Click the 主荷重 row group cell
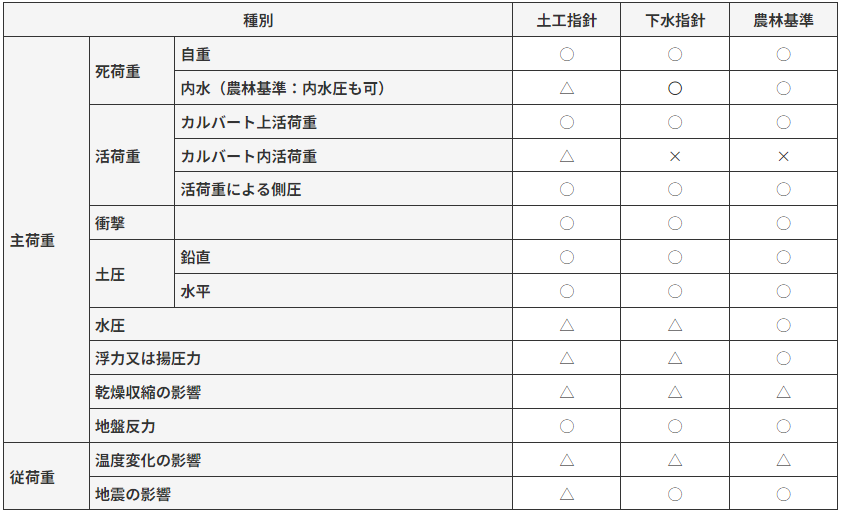The width and height of the screenshot is (841, 511). pos(47,240)
